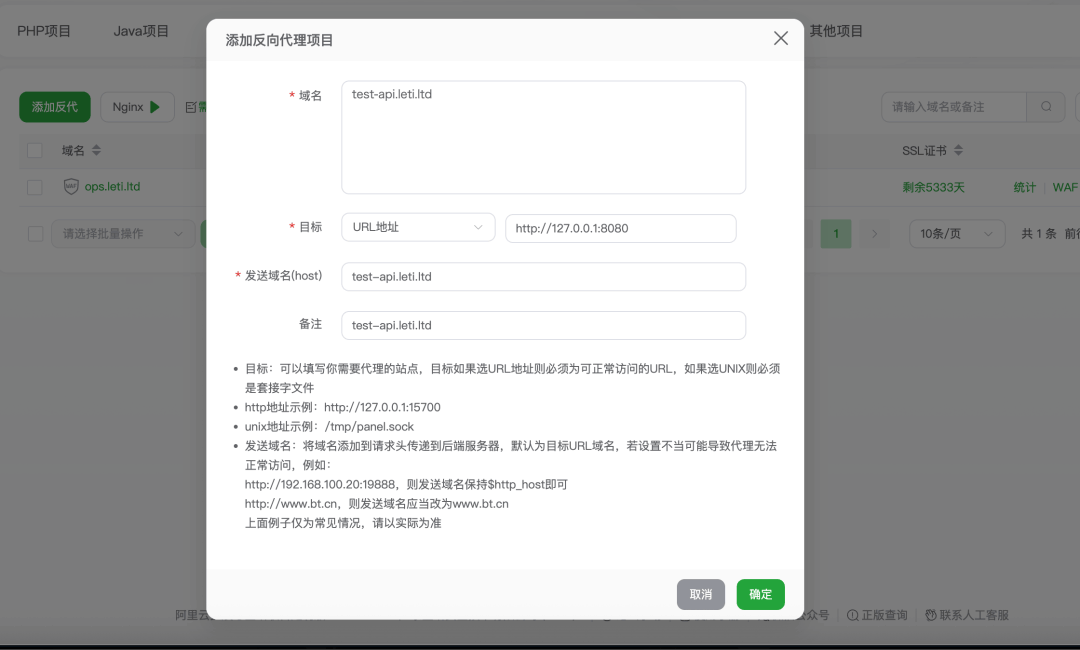Viewport: 1080px width, 650px height.
Task: Click the target URL input field
Action: point(620,228)
